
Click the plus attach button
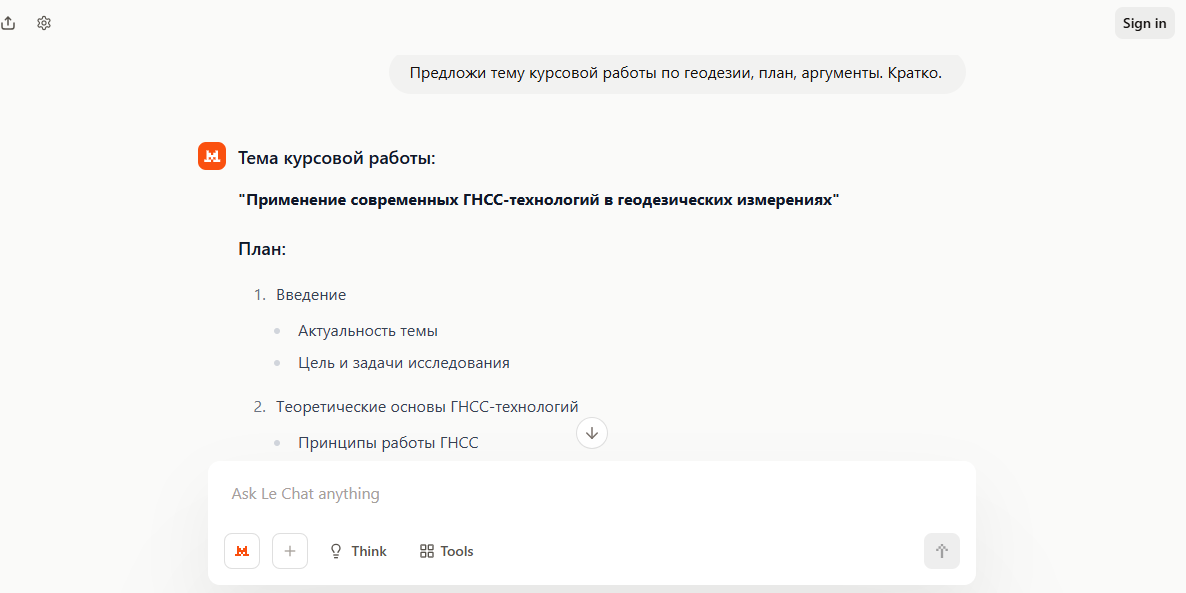[290, 551]
